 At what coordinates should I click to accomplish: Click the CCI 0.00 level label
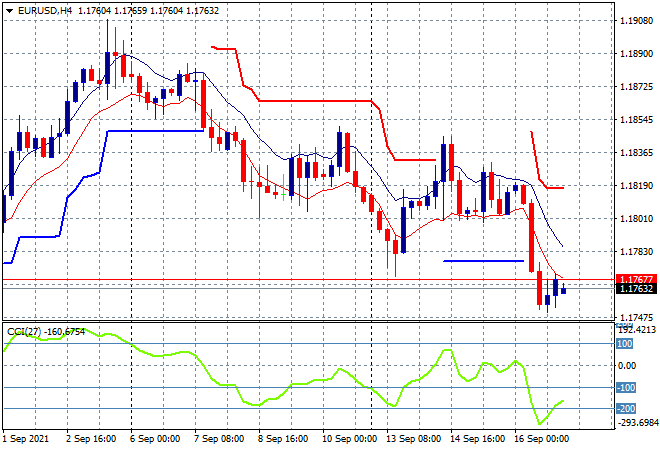pos(626,365)
